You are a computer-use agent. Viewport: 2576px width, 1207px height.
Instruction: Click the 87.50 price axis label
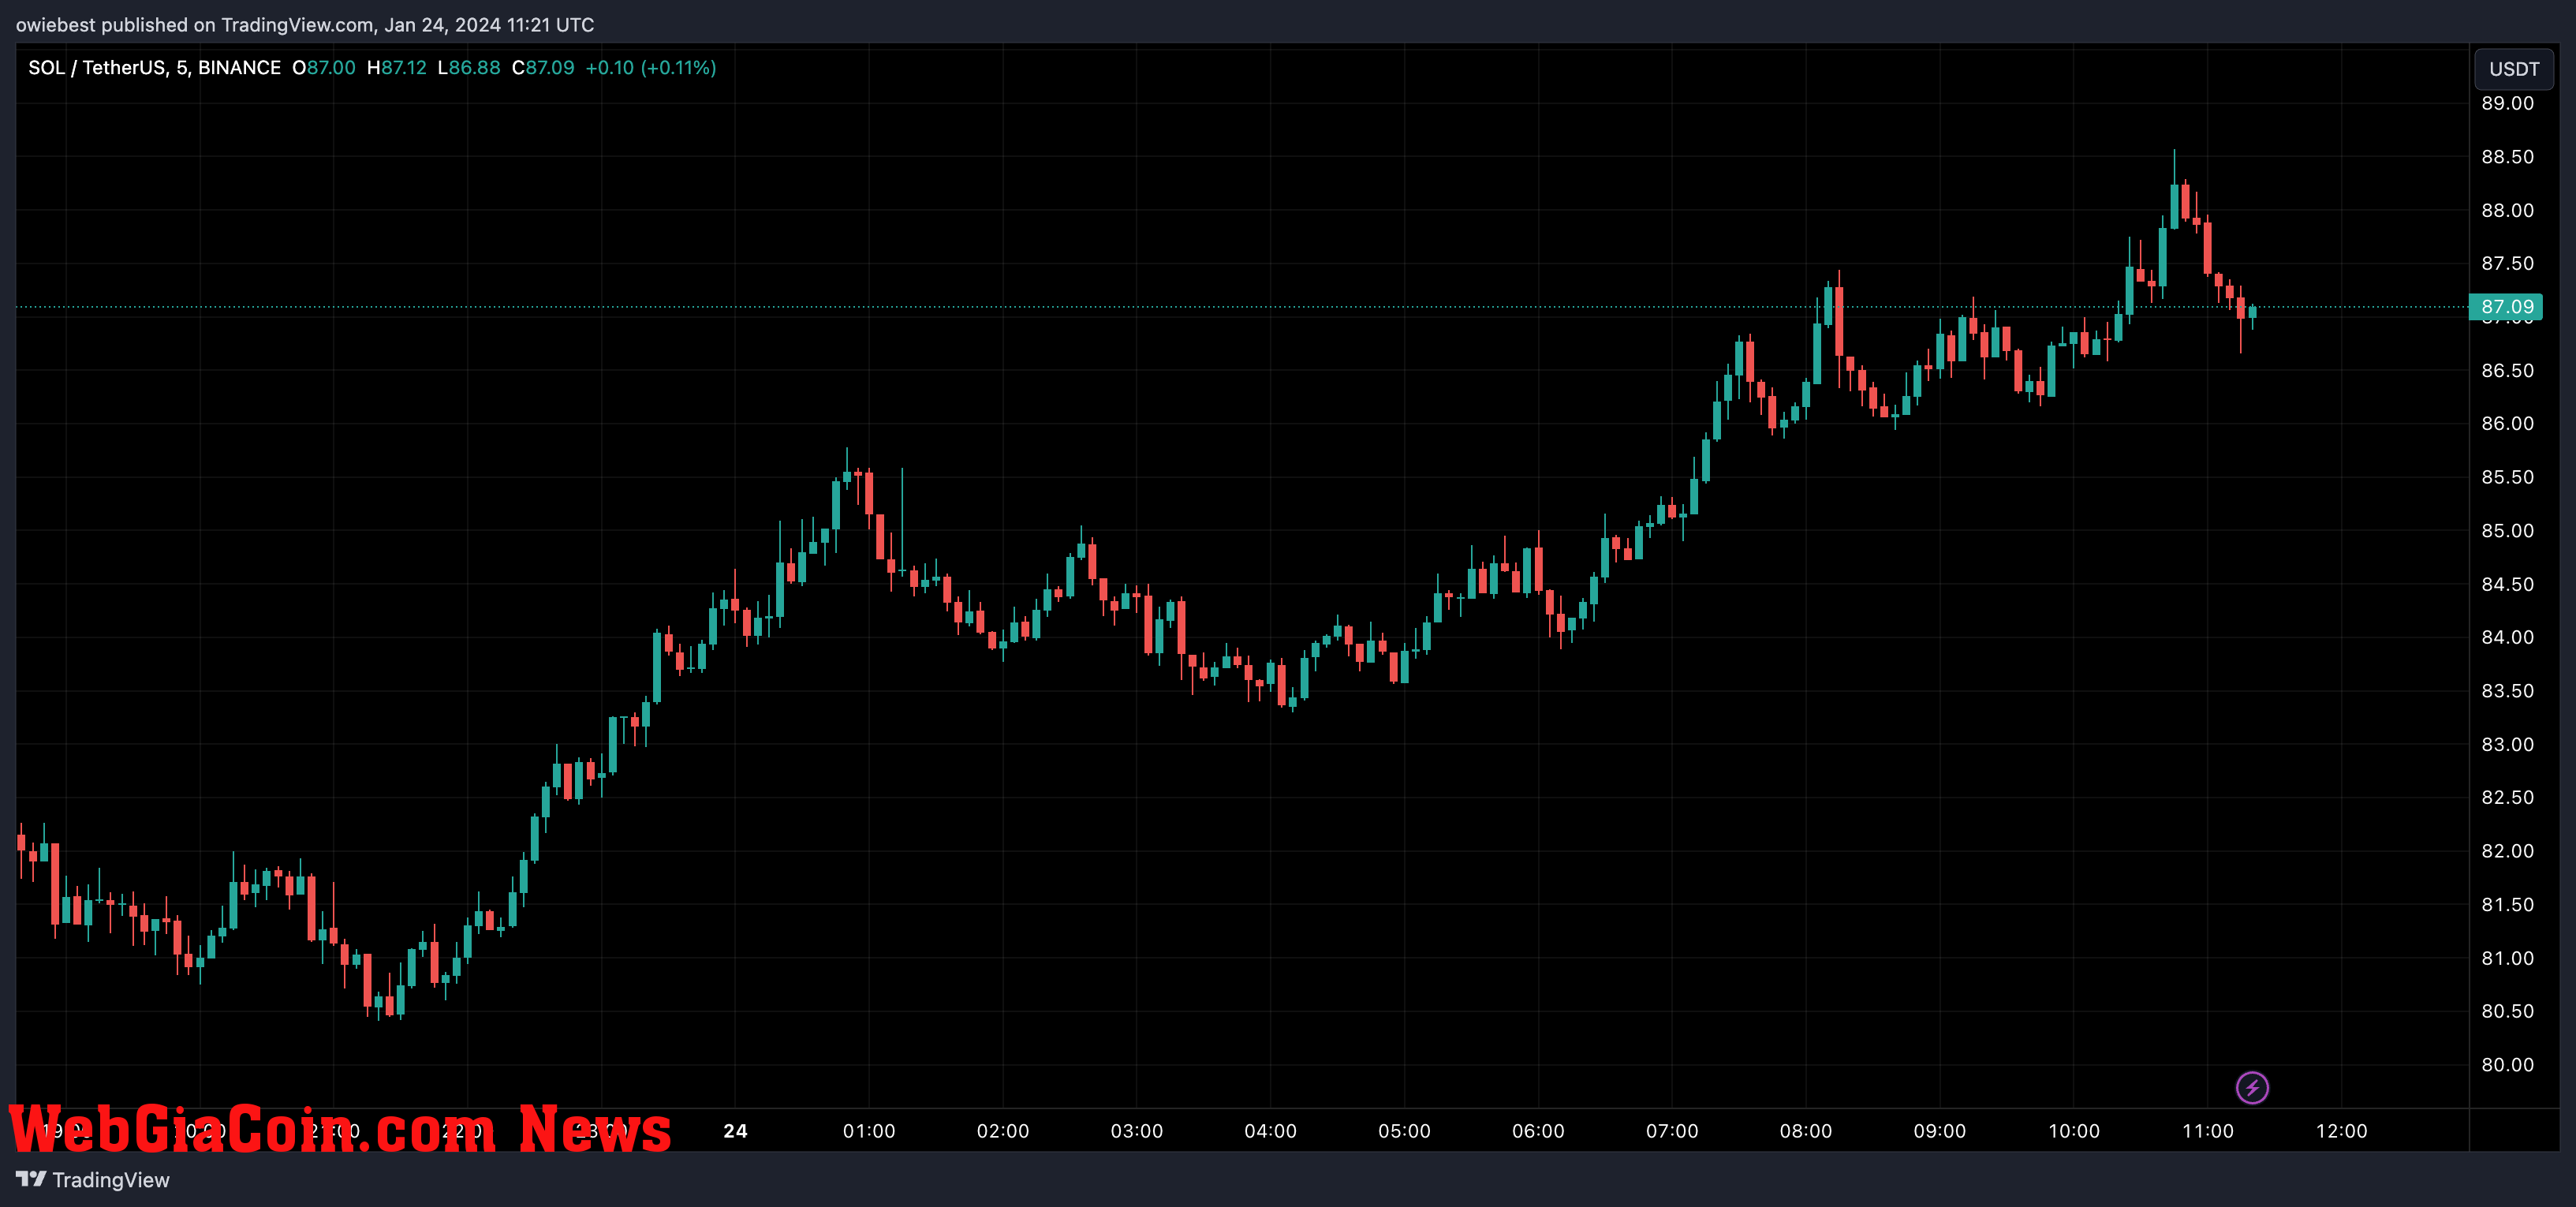click(x=2507, y=263)
